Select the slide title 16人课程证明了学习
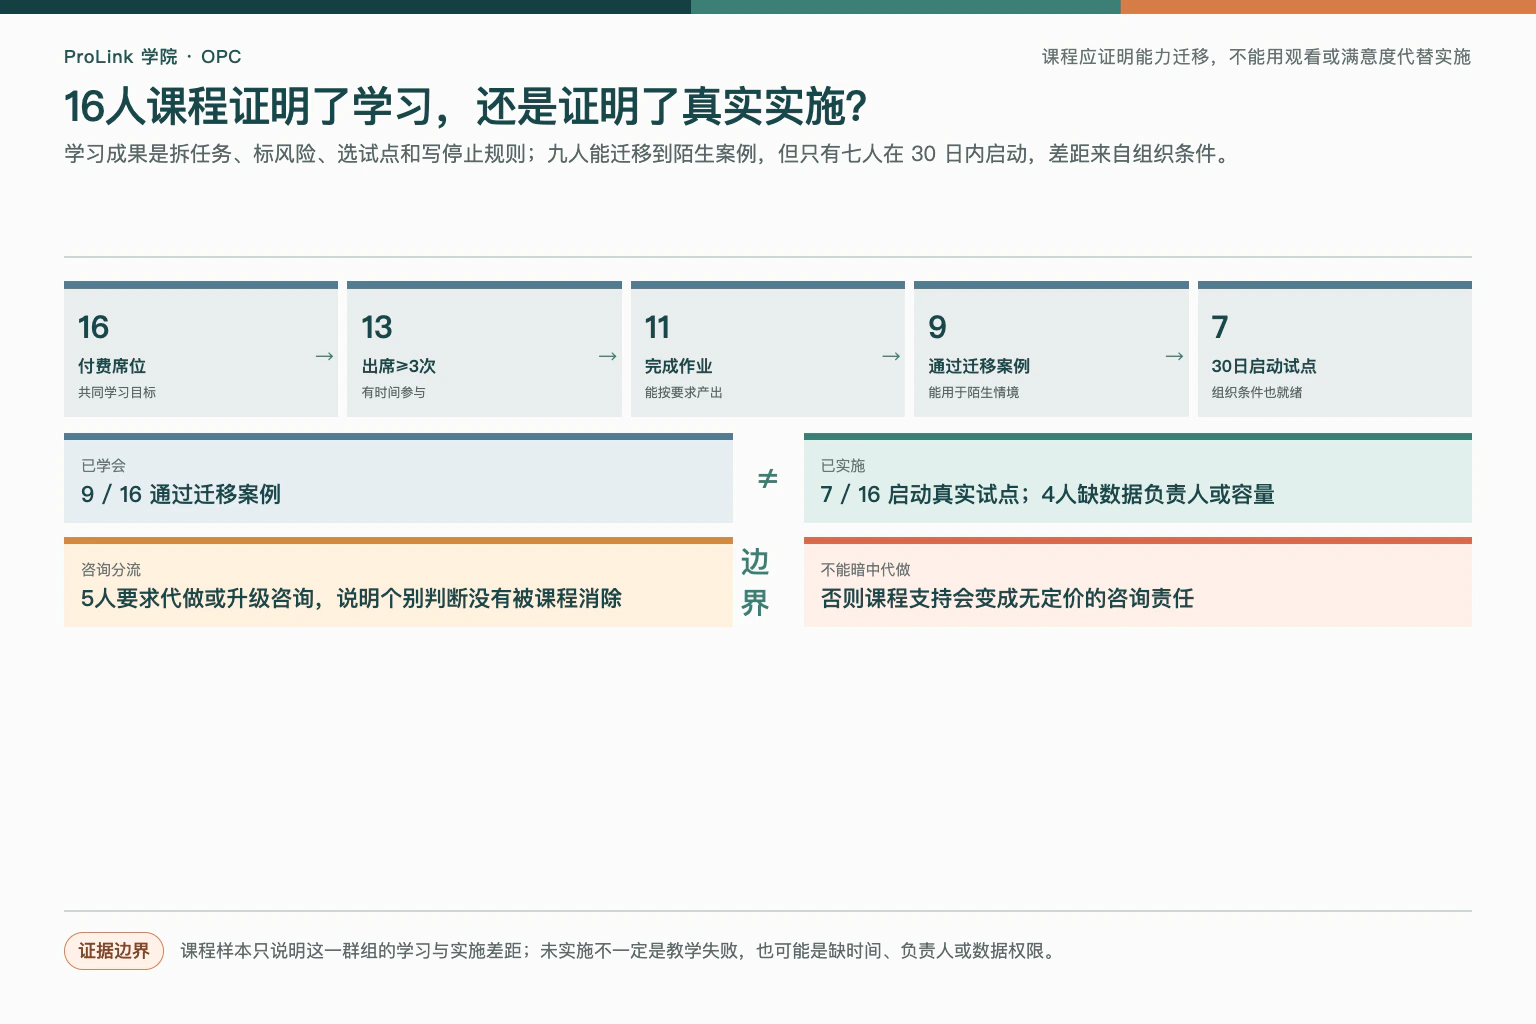The width and height of the screenshot is (1536, 1024). click(465, 107)
